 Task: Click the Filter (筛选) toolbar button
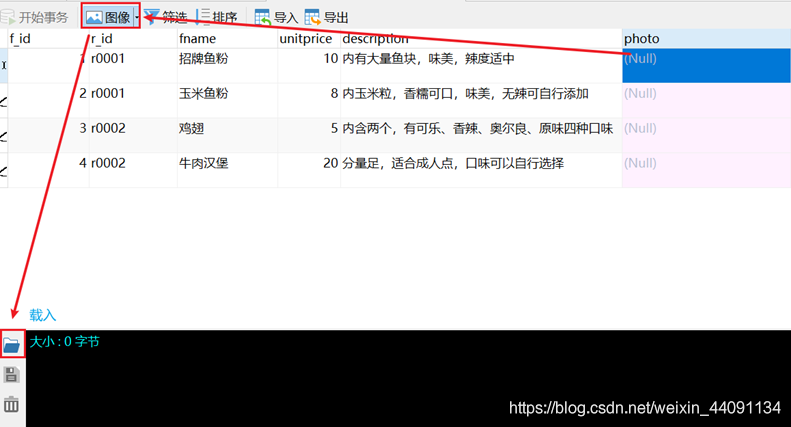click(166, 18)
